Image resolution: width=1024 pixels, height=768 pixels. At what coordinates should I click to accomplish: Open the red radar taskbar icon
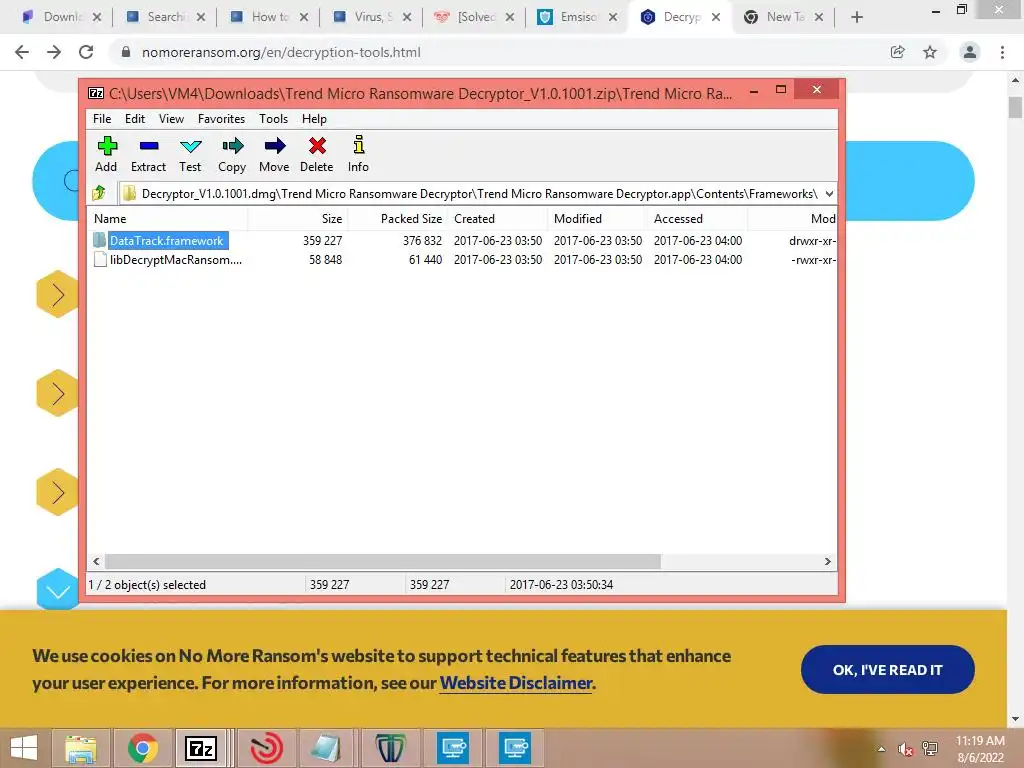[x=266, y=748]
